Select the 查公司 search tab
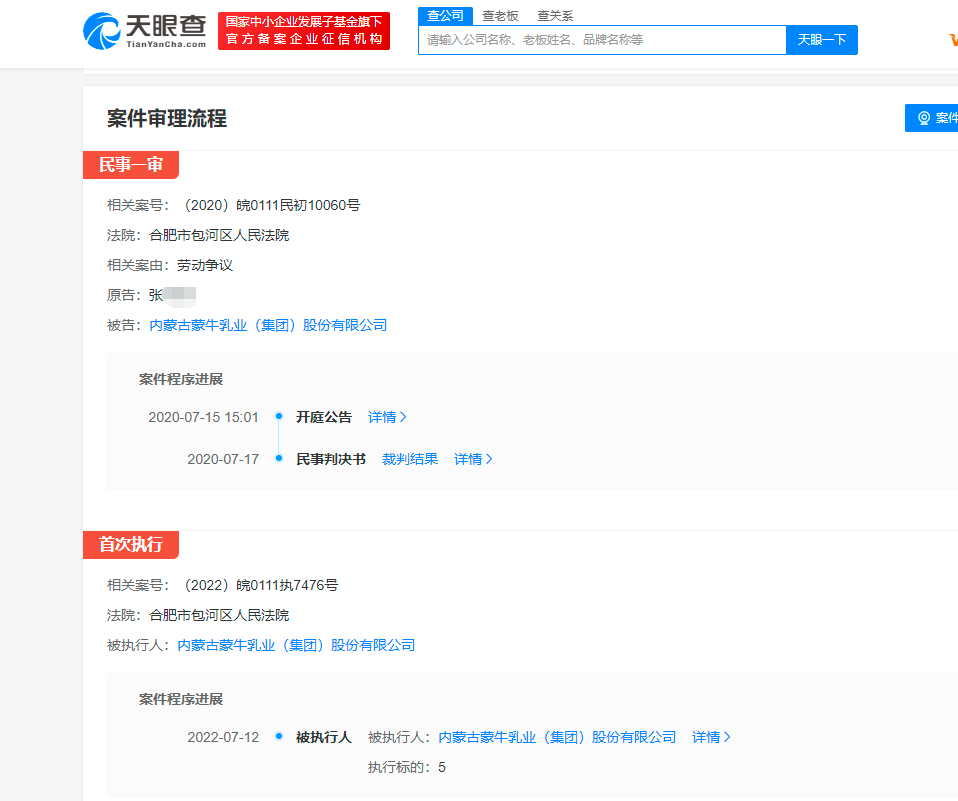 (x=445, y=16)
